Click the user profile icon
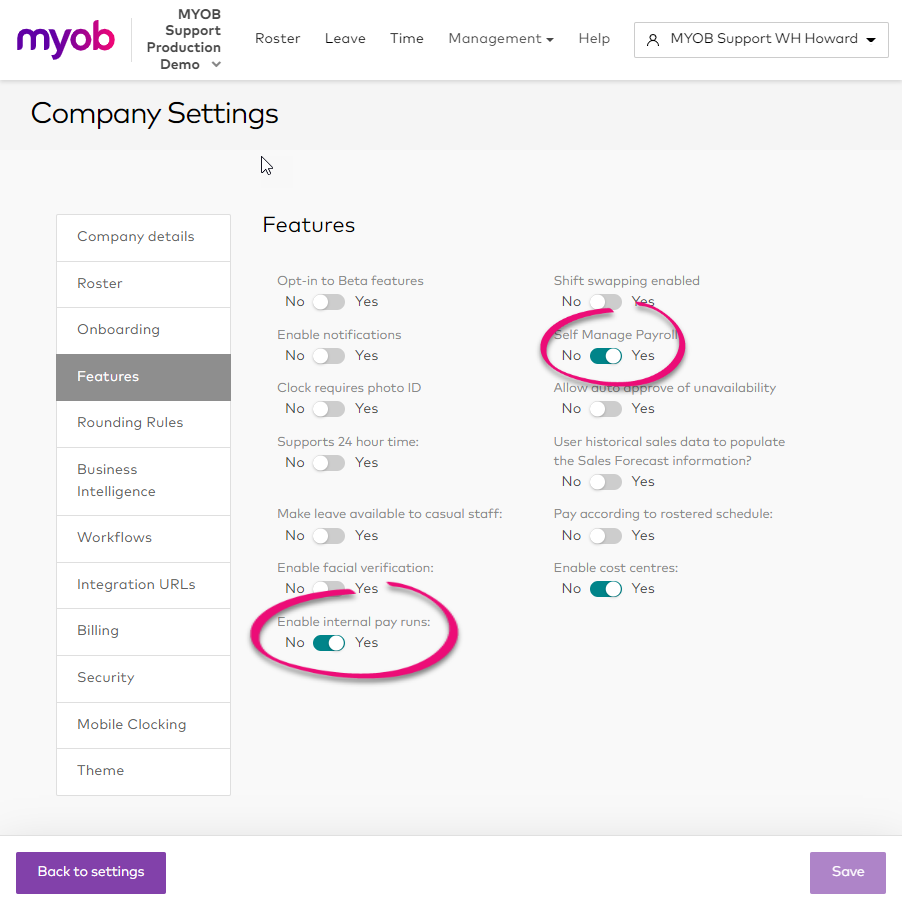This screenshot has width=902, height=910. (x=653, y=39)
